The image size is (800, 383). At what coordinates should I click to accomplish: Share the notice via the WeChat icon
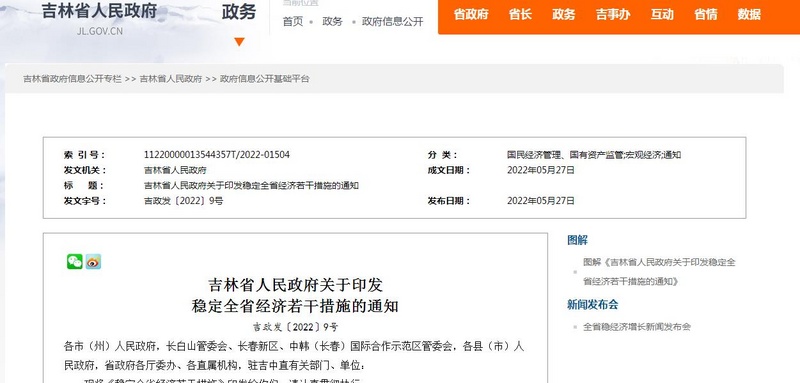pos(74,262)
